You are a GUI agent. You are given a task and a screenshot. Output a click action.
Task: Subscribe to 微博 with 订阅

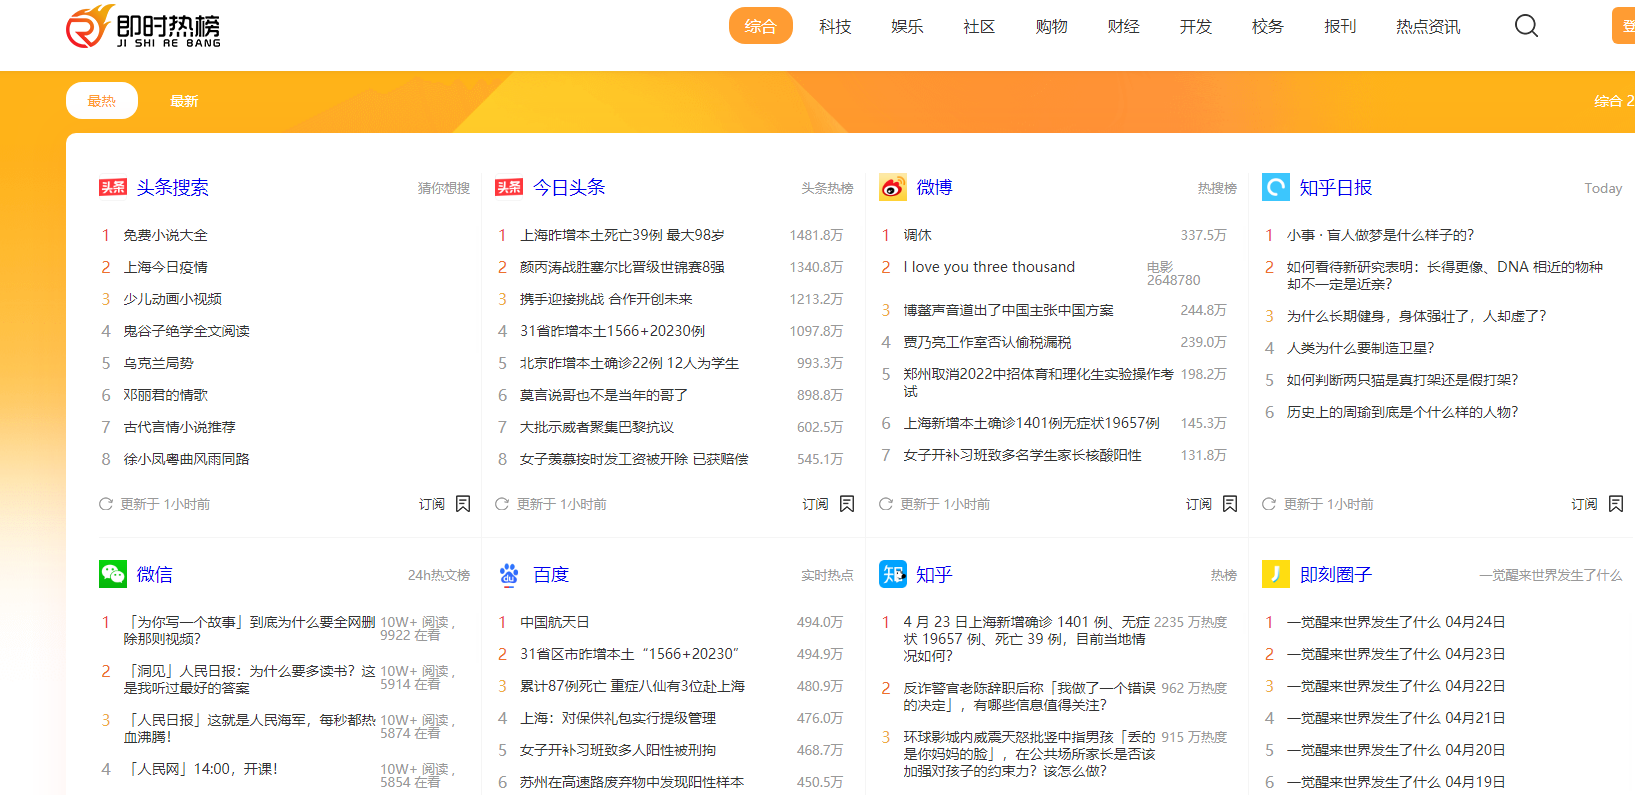(1199, 504)
